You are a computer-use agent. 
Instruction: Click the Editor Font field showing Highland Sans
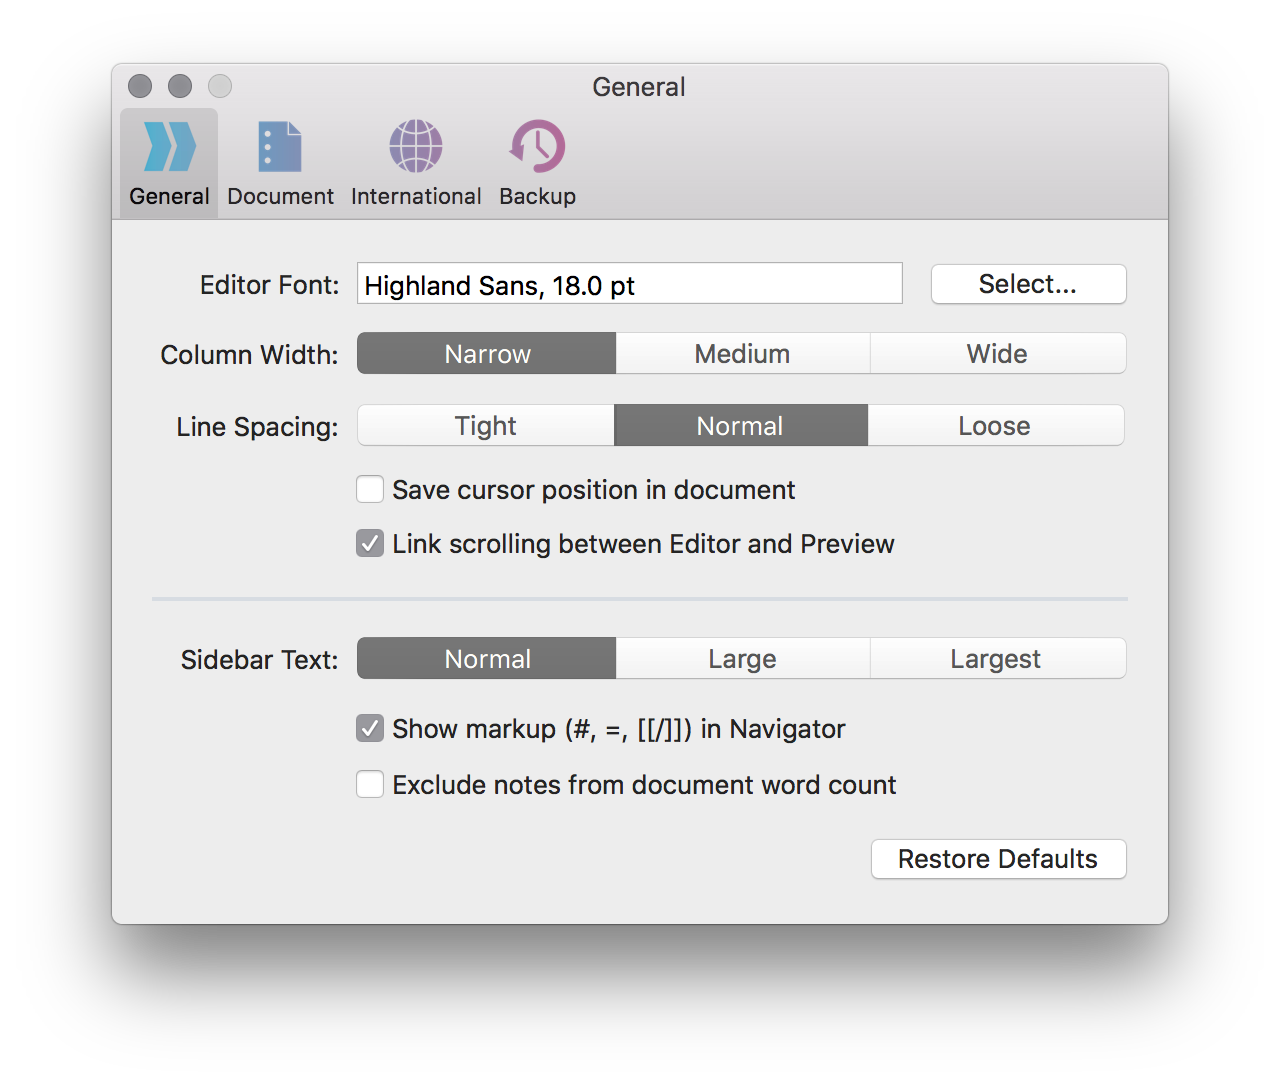(629, 284)
